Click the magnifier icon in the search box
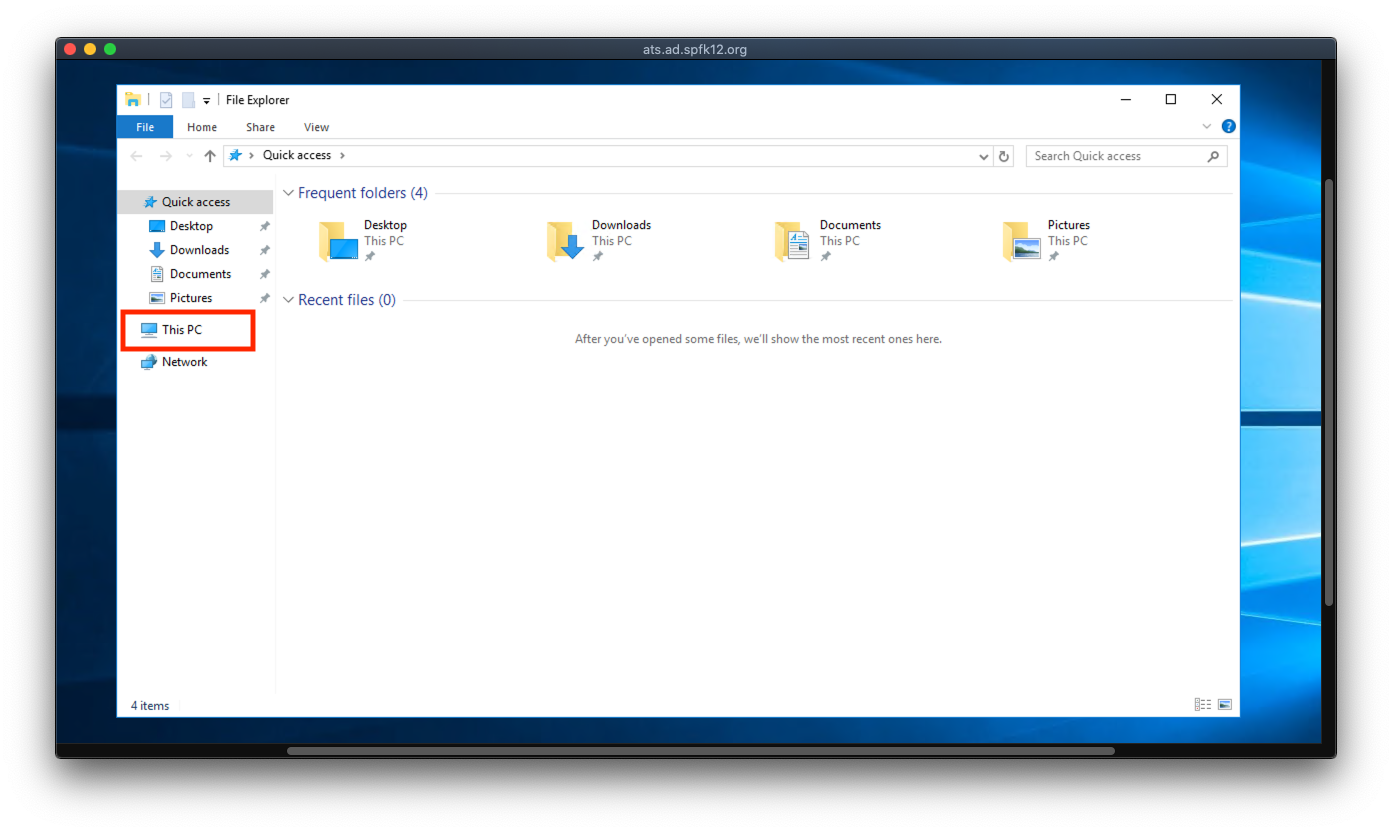1392x832 pixels. point(1213,156)
